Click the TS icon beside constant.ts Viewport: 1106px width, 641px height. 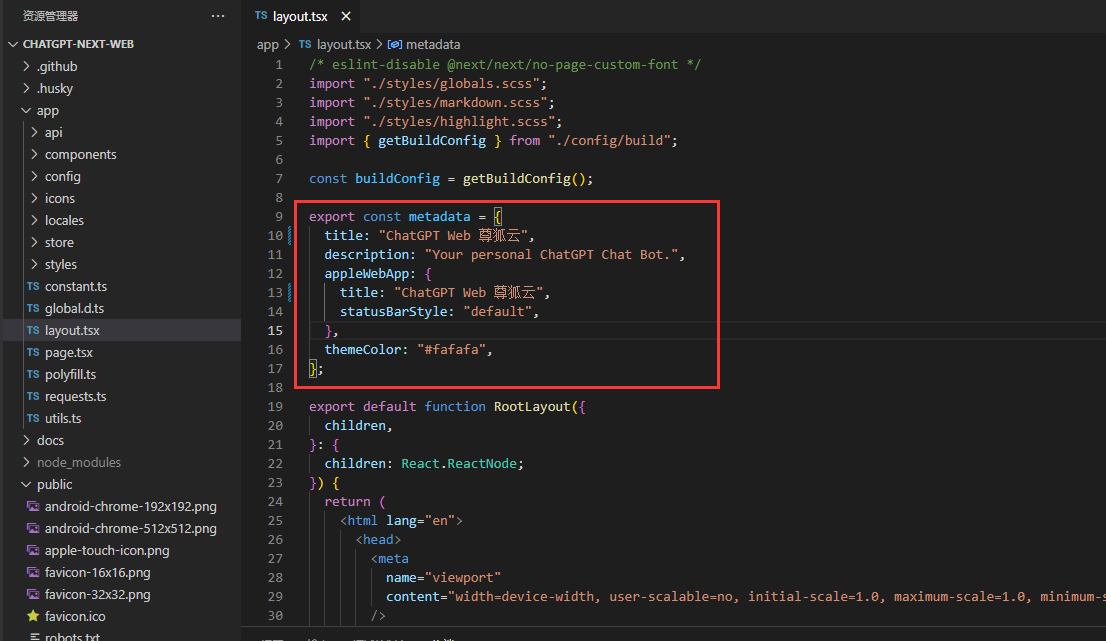click(33, 286)
